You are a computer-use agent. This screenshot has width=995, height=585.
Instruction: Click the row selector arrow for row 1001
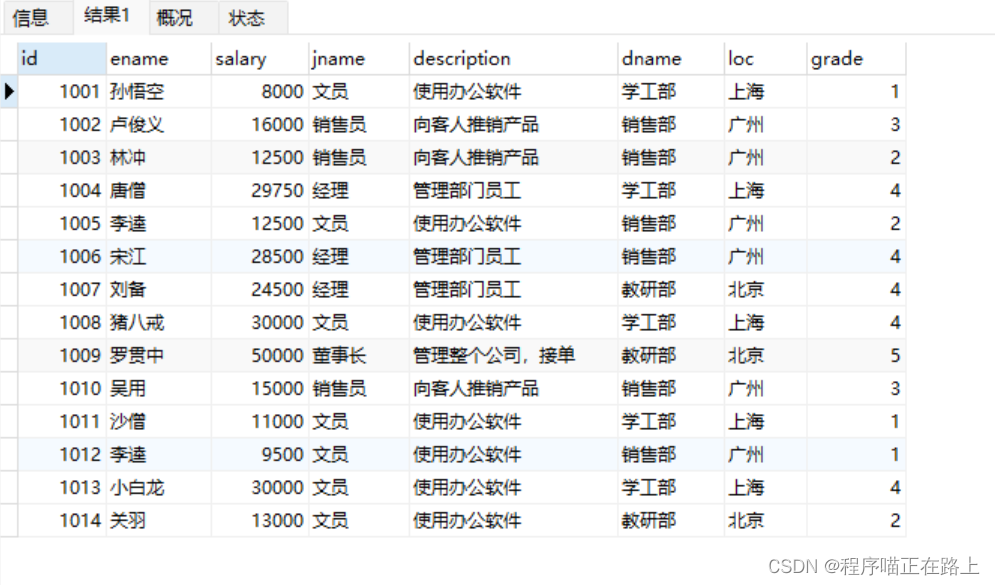coord(9,91)
